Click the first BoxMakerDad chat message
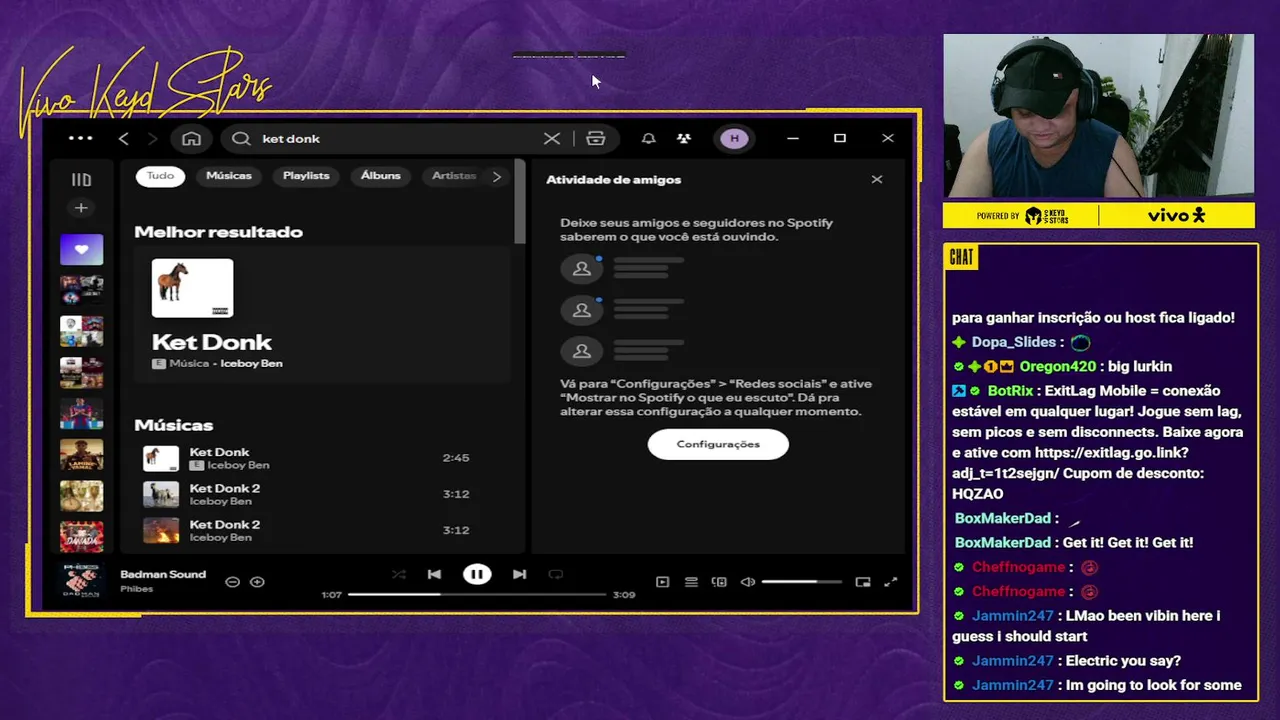 (1017, 518)
